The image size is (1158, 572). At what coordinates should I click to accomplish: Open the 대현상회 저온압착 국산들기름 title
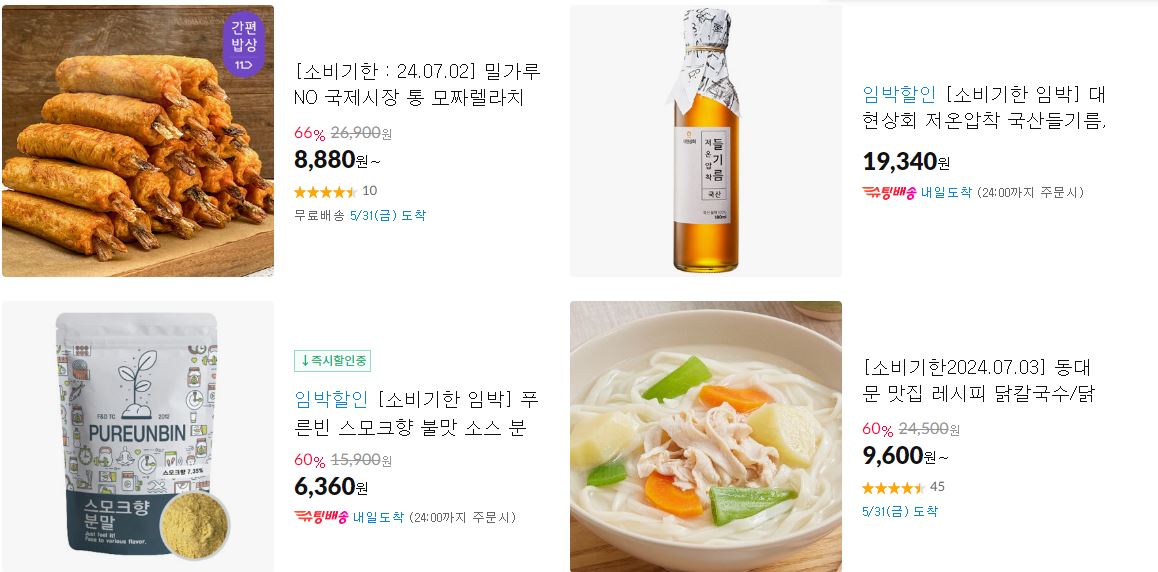point(984,107)
